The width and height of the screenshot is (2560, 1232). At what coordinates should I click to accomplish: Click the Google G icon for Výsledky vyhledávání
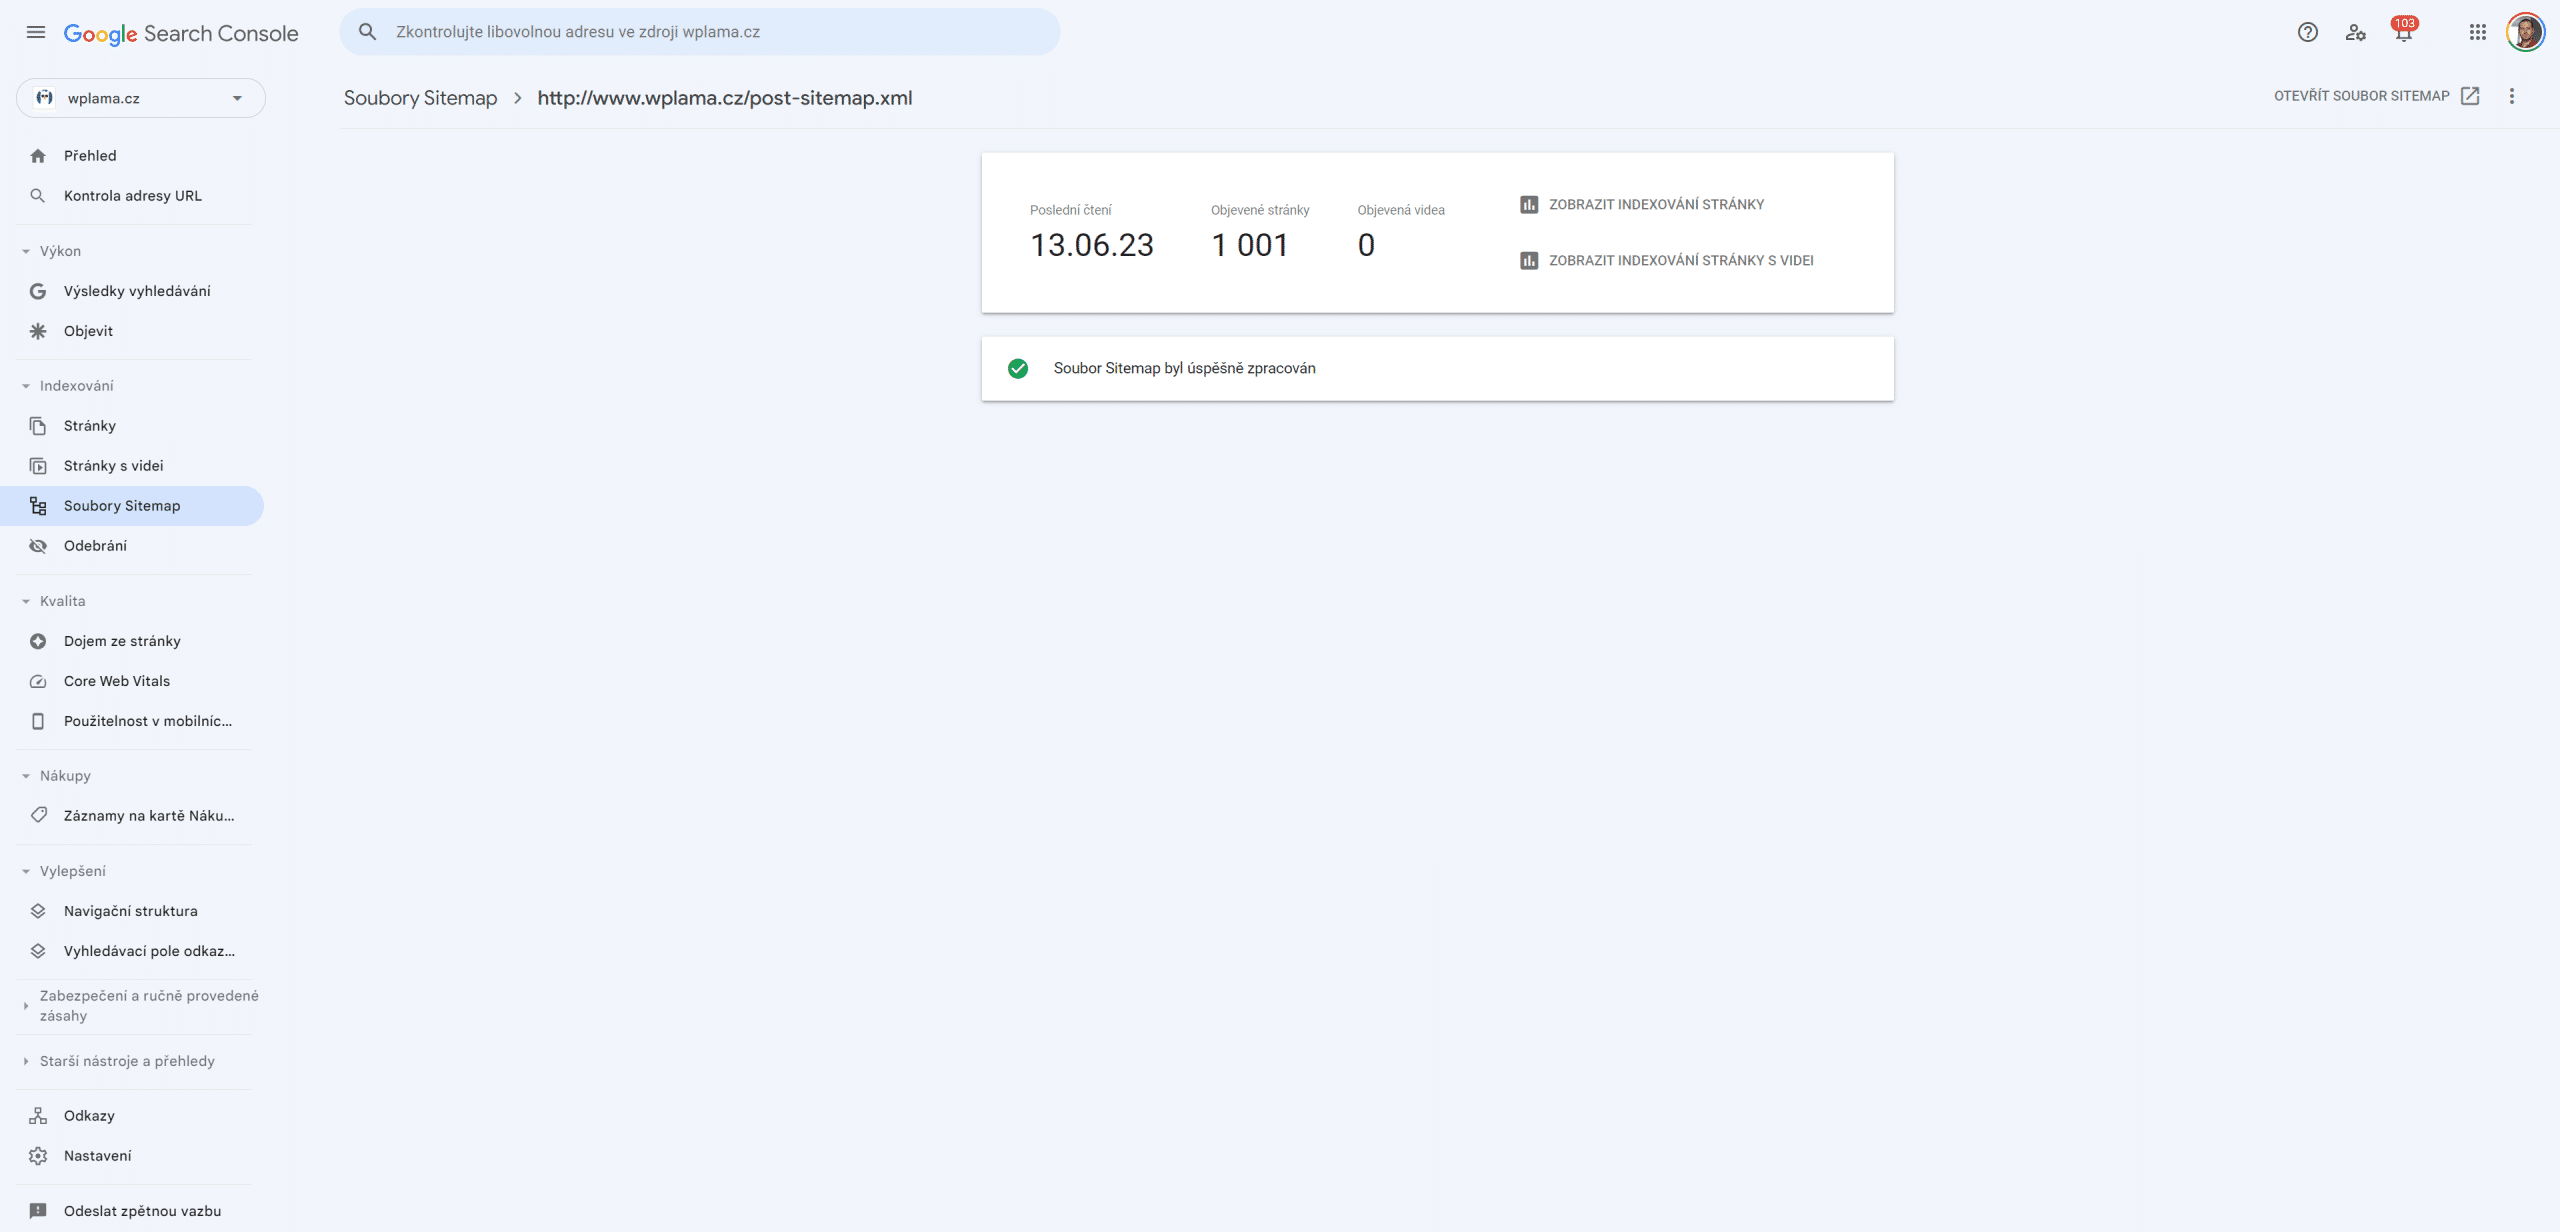pyautogui.click(x=38, y=291)
